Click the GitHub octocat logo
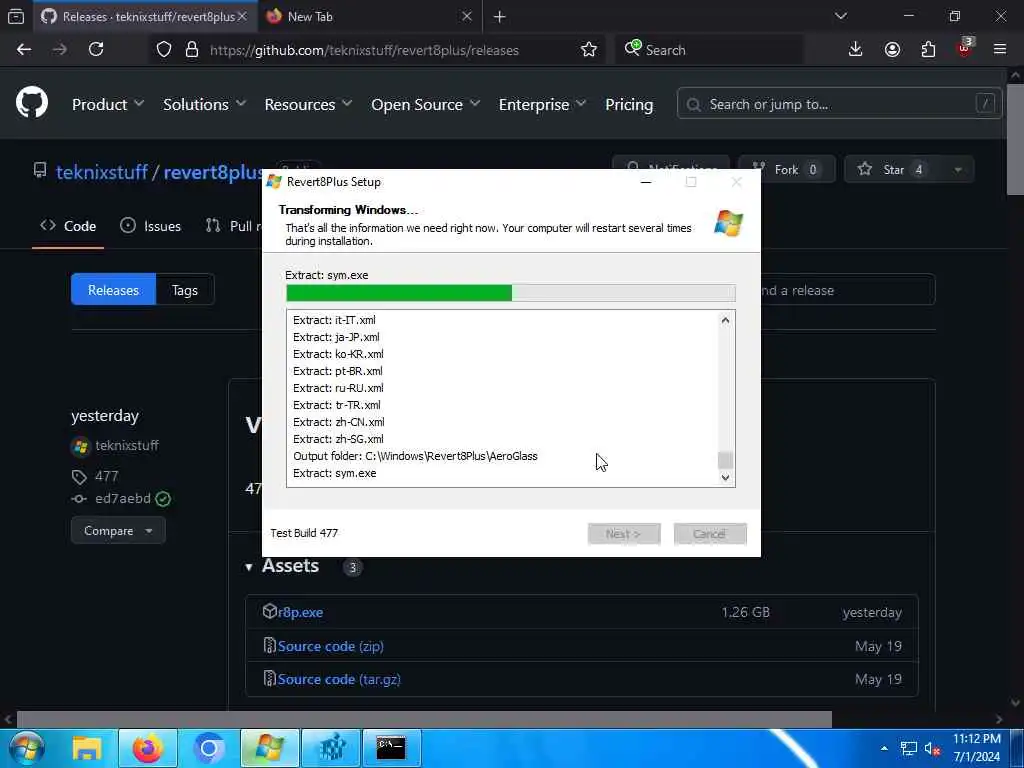This screenshot has height=768, width=1024. 32,104
